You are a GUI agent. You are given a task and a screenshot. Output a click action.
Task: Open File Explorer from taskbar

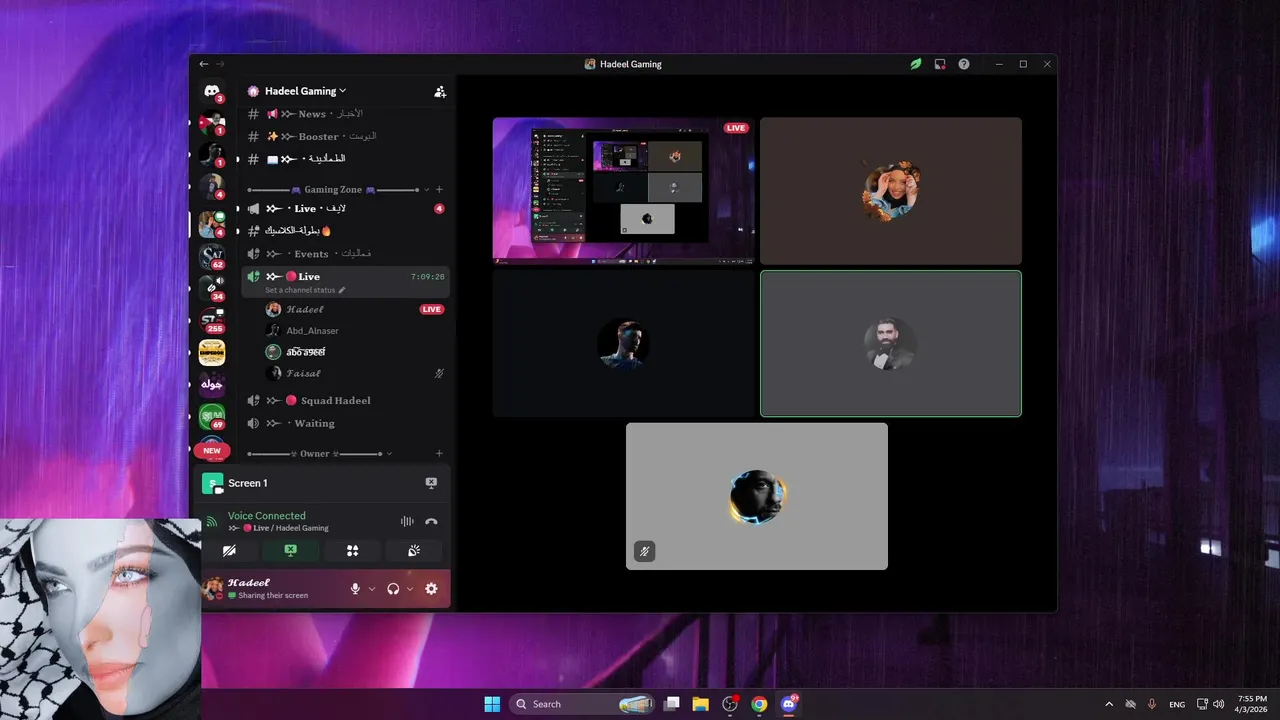tap(701, 704)
